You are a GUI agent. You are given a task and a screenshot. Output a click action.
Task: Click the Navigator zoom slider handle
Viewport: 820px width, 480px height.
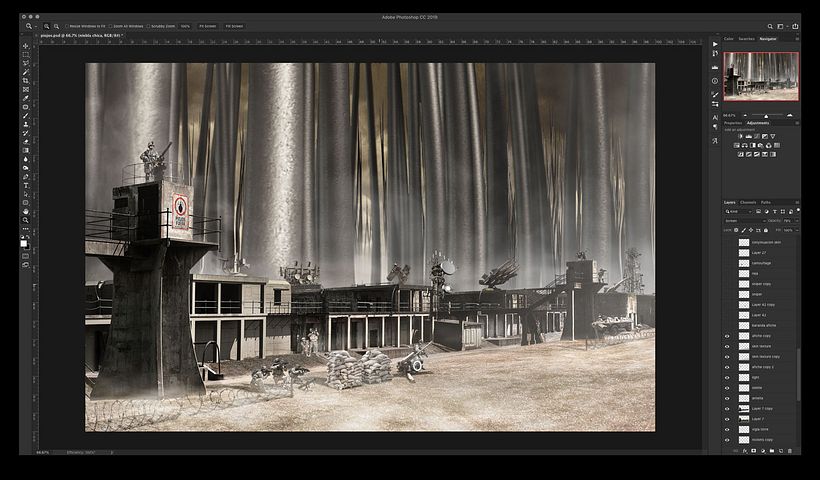pos(766,116)
